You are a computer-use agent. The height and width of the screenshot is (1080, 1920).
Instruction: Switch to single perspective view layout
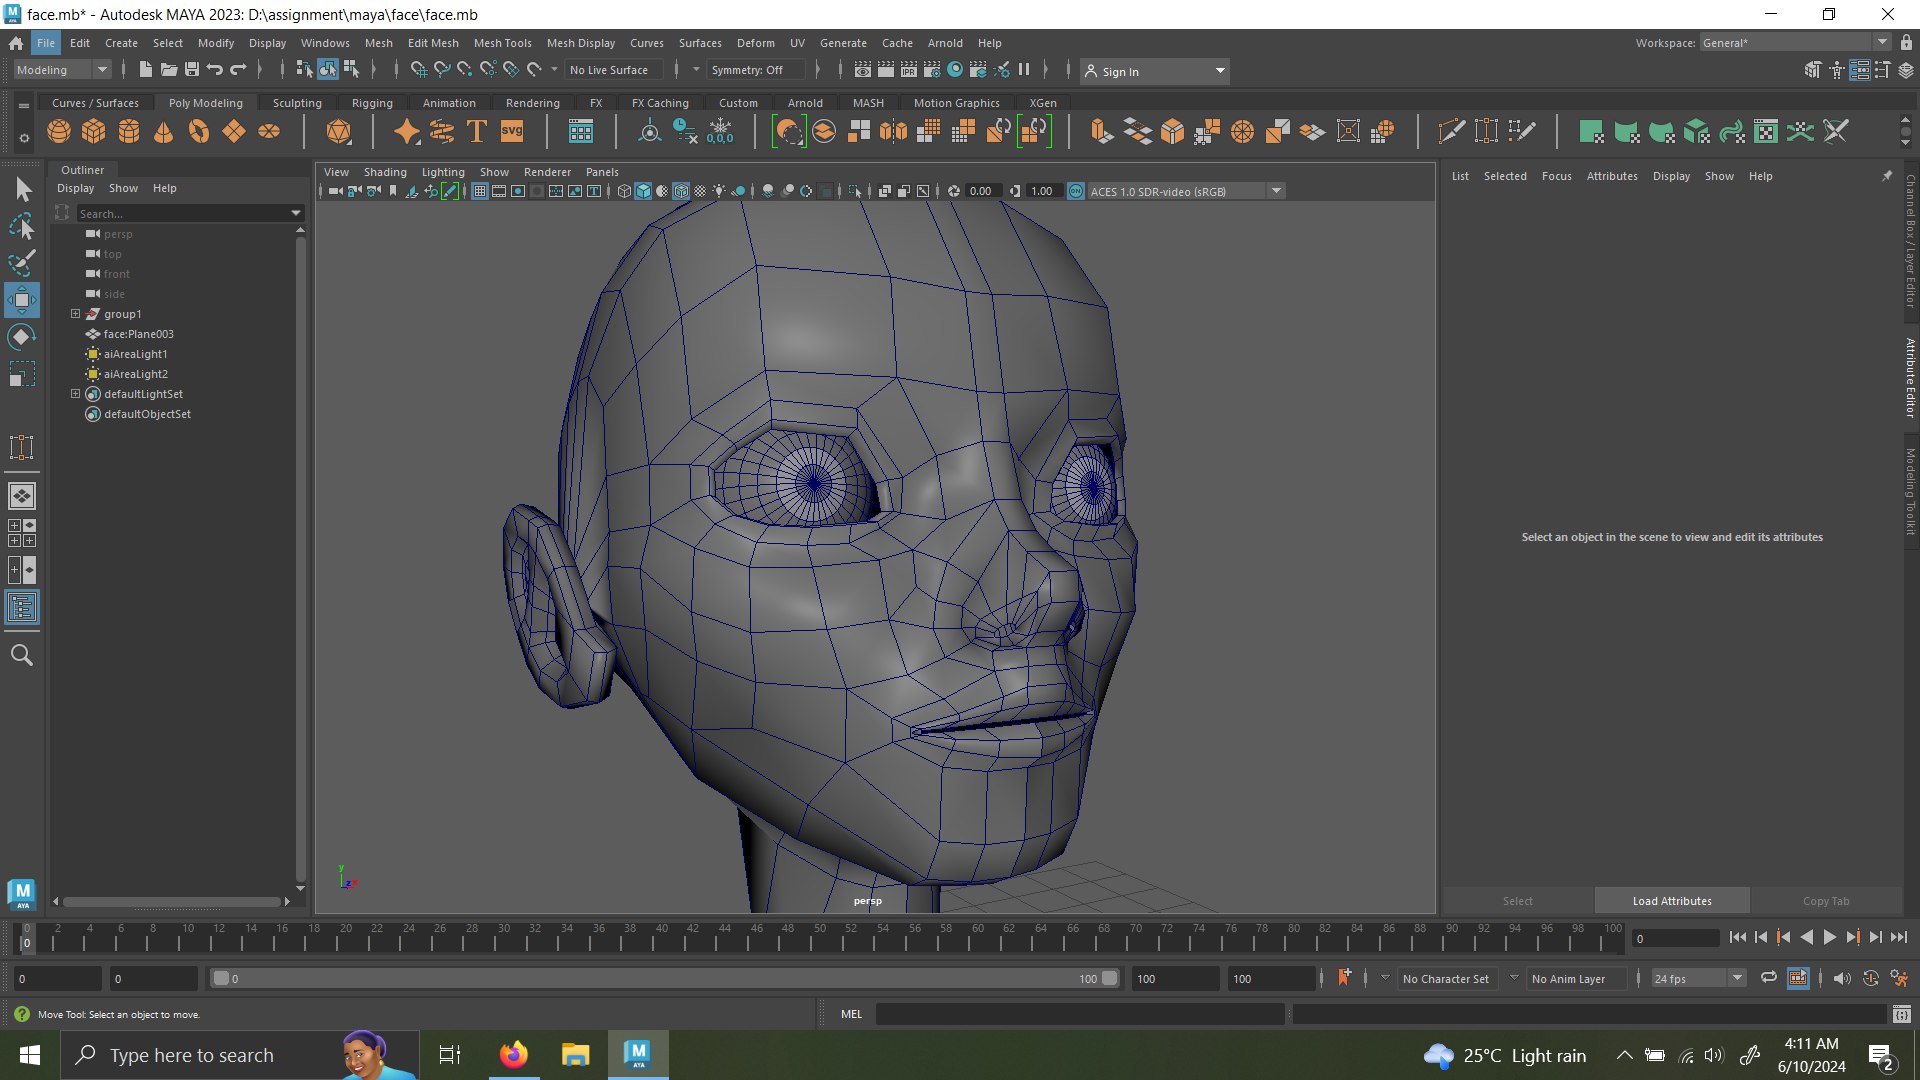pos(22,496)
